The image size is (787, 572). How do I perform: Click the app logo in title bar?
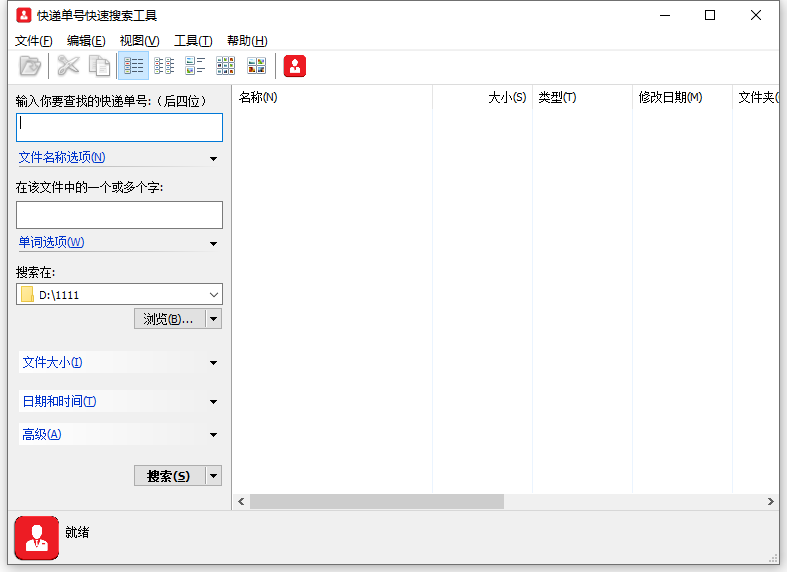coord(24,15)
